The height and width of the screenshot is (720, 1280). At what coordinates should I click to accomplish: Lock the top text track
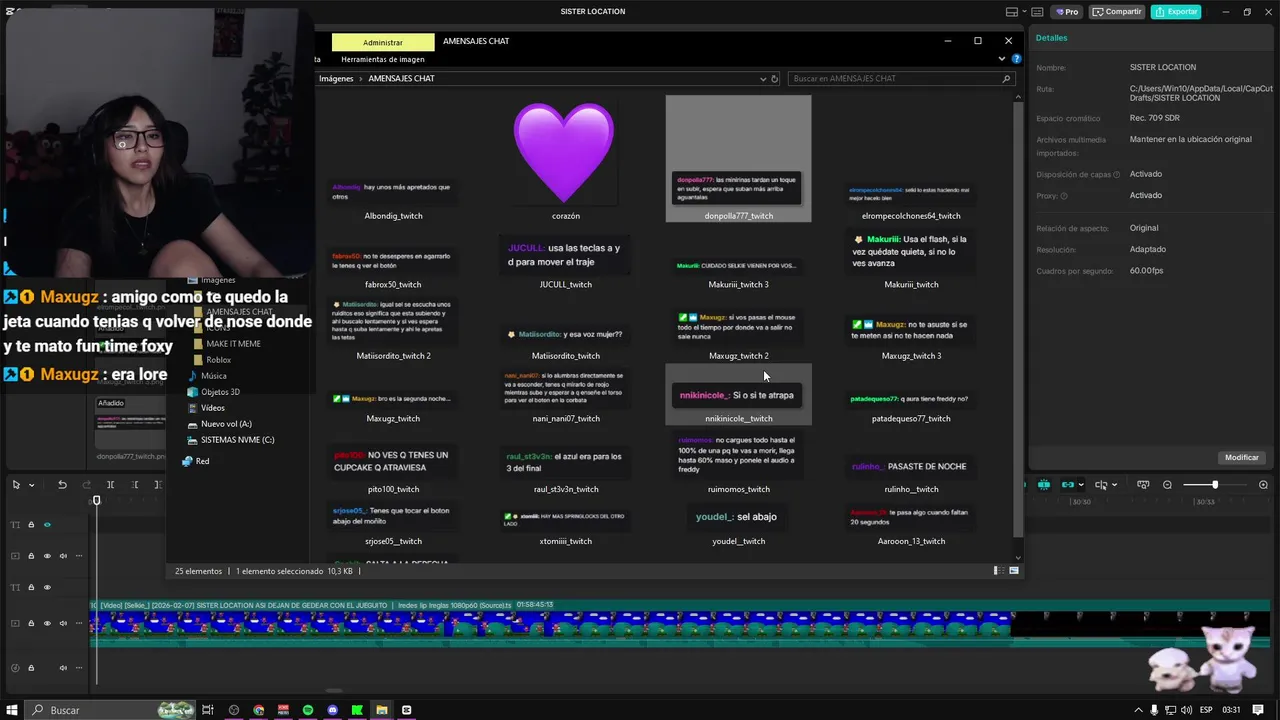tap(31, 525)
